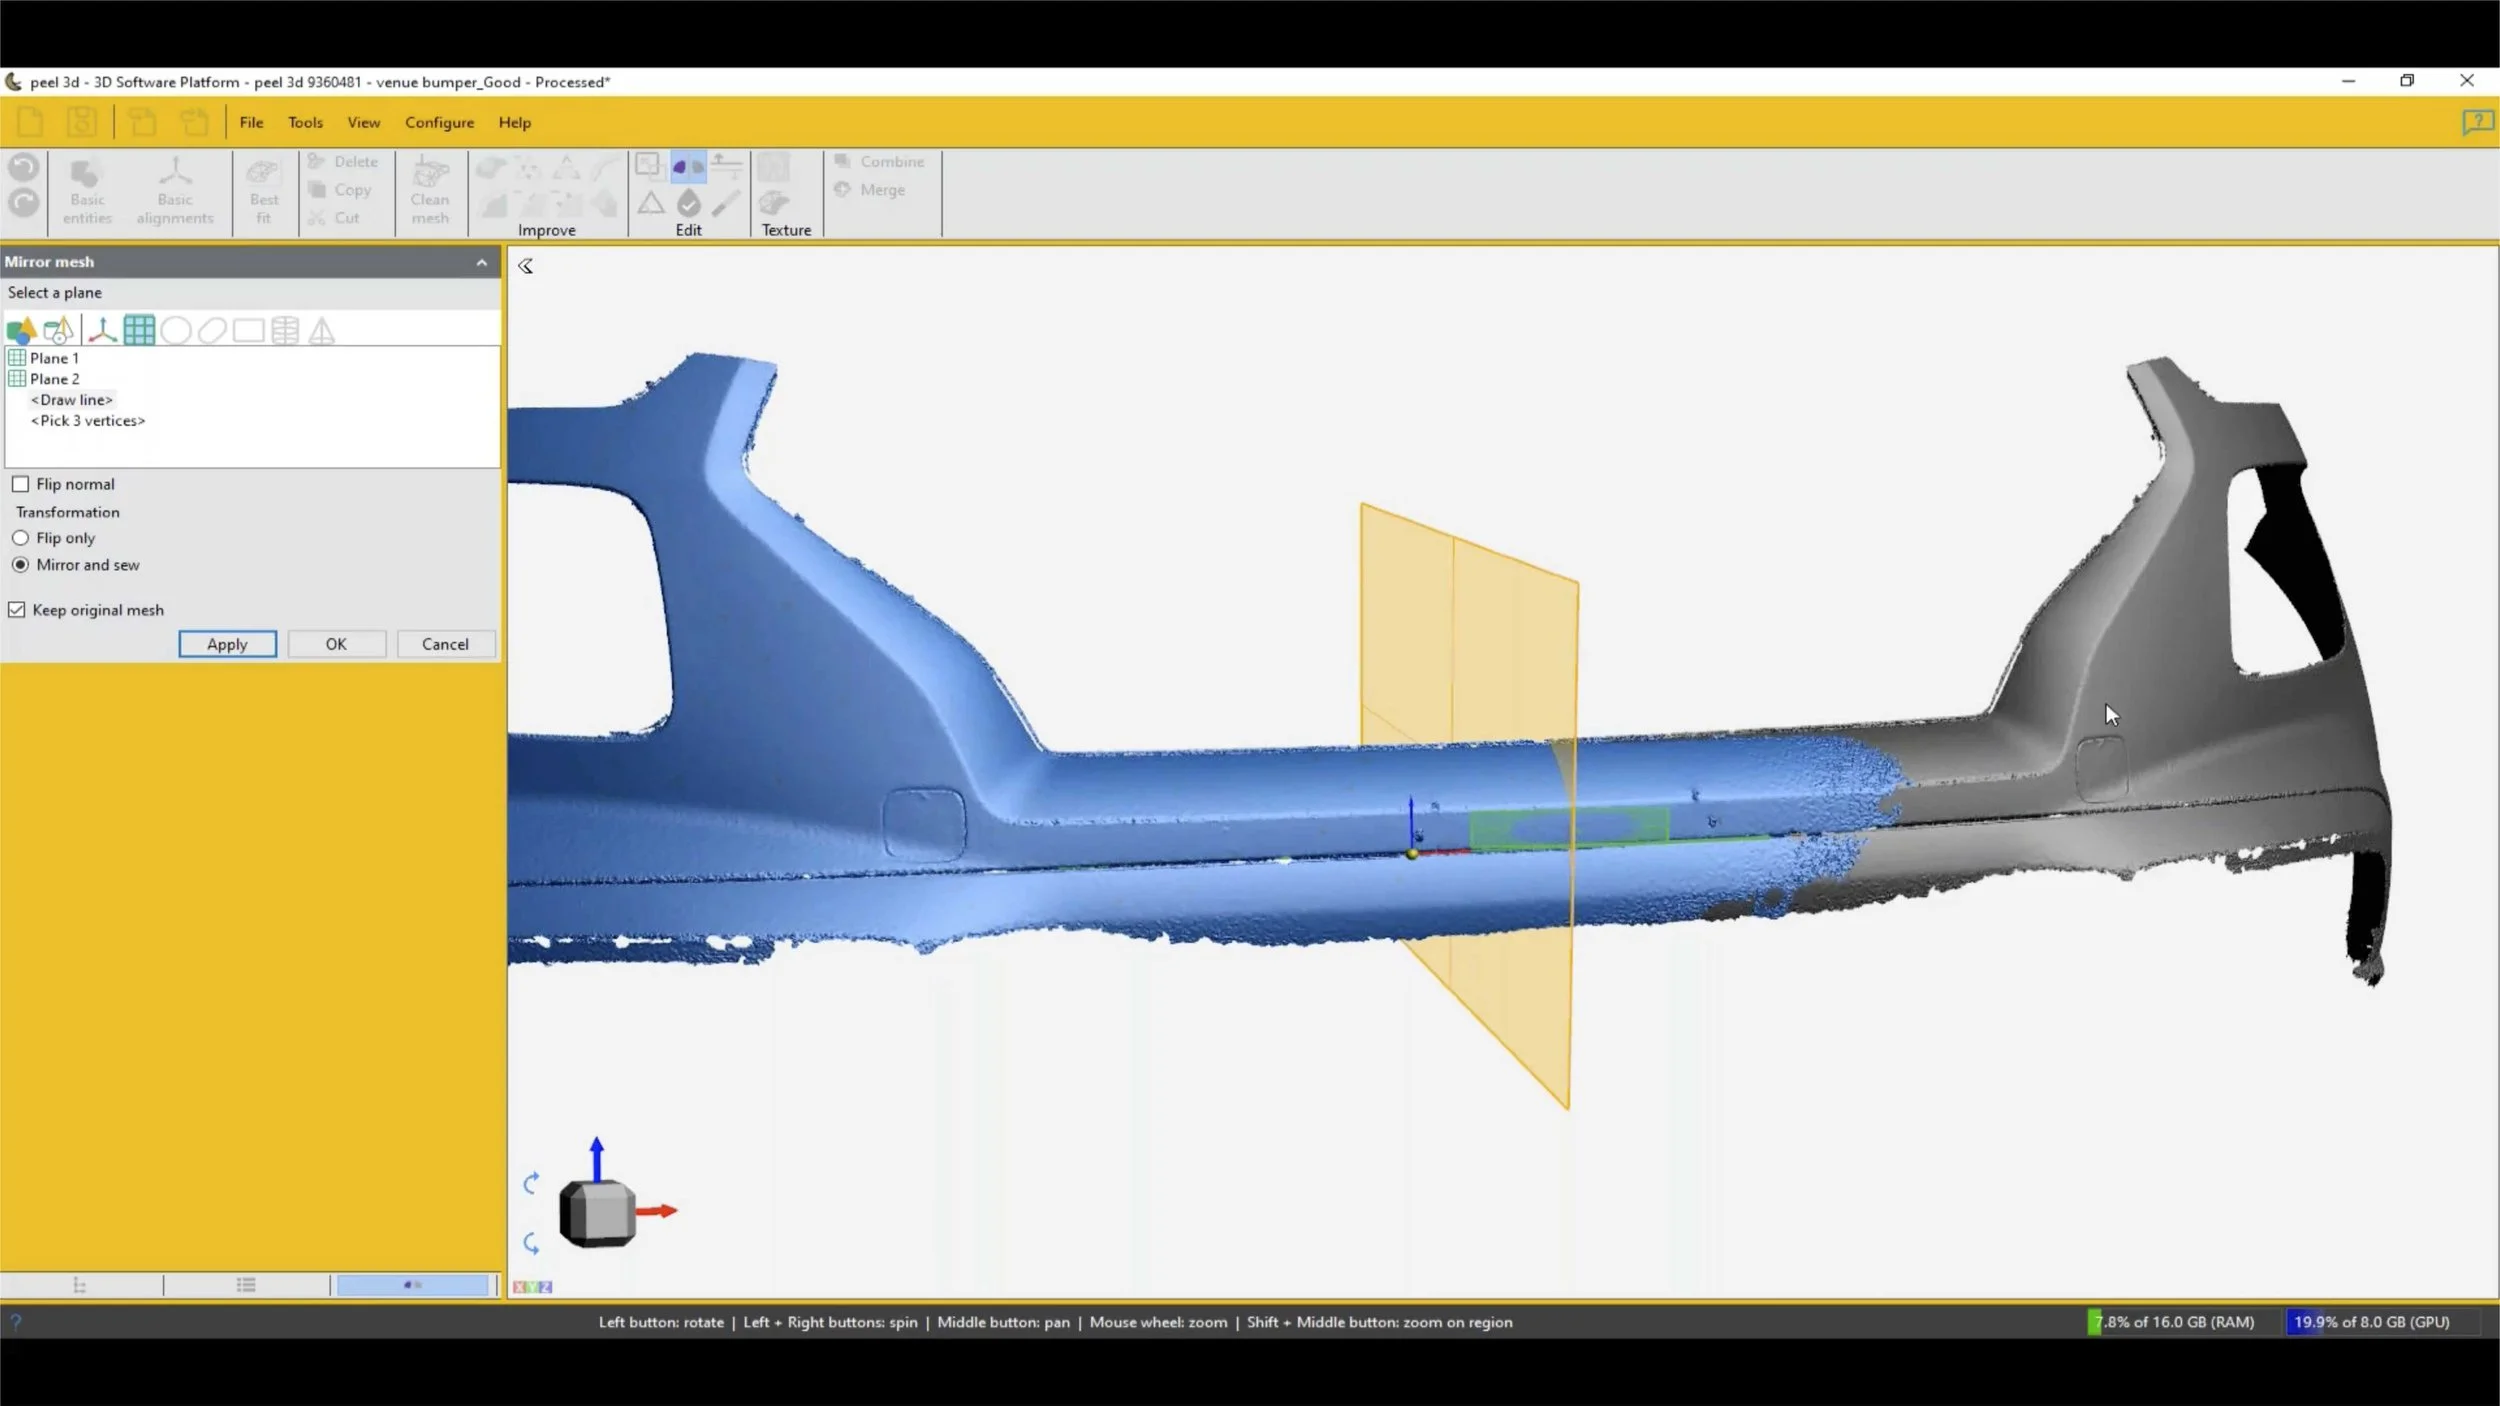Click the coordinate system filter icon
2500x1406 pixels.
(x=102, y=330)
